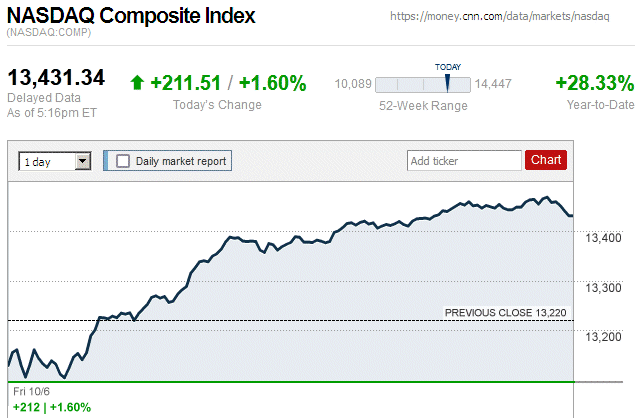Click the Fri 10/6 date label

pyautogui.click(x=31, y=391)
